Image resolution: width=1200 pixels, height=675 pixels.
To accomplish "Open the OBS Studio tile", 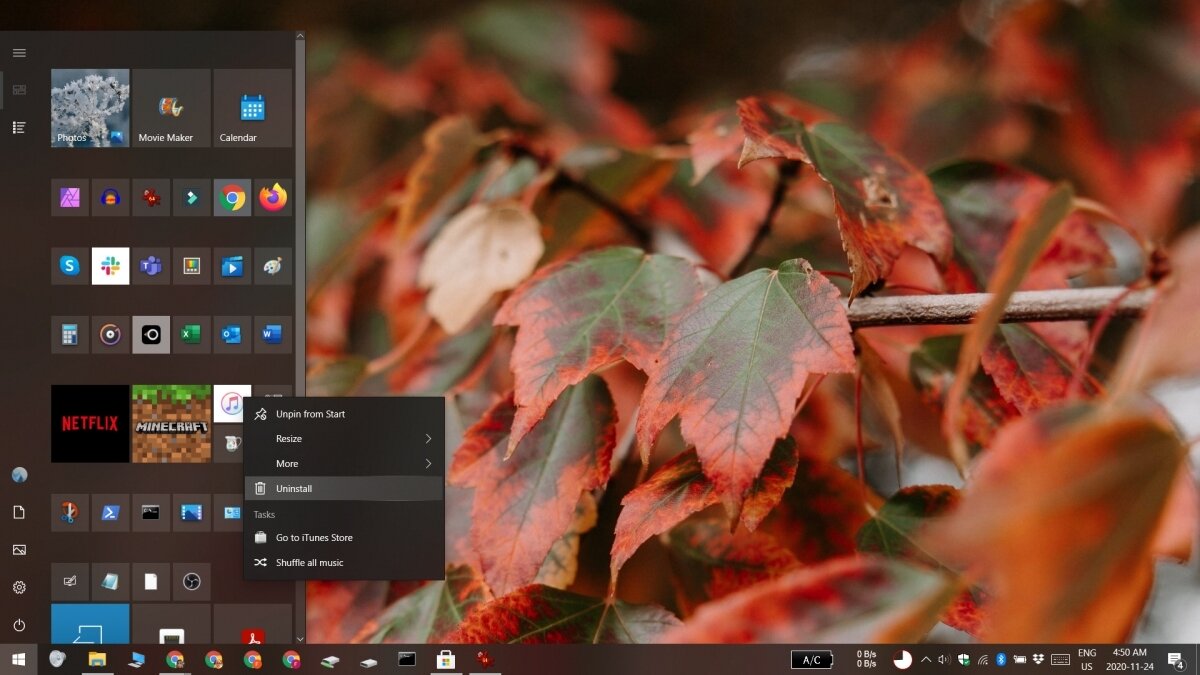I will click(191, 581).
